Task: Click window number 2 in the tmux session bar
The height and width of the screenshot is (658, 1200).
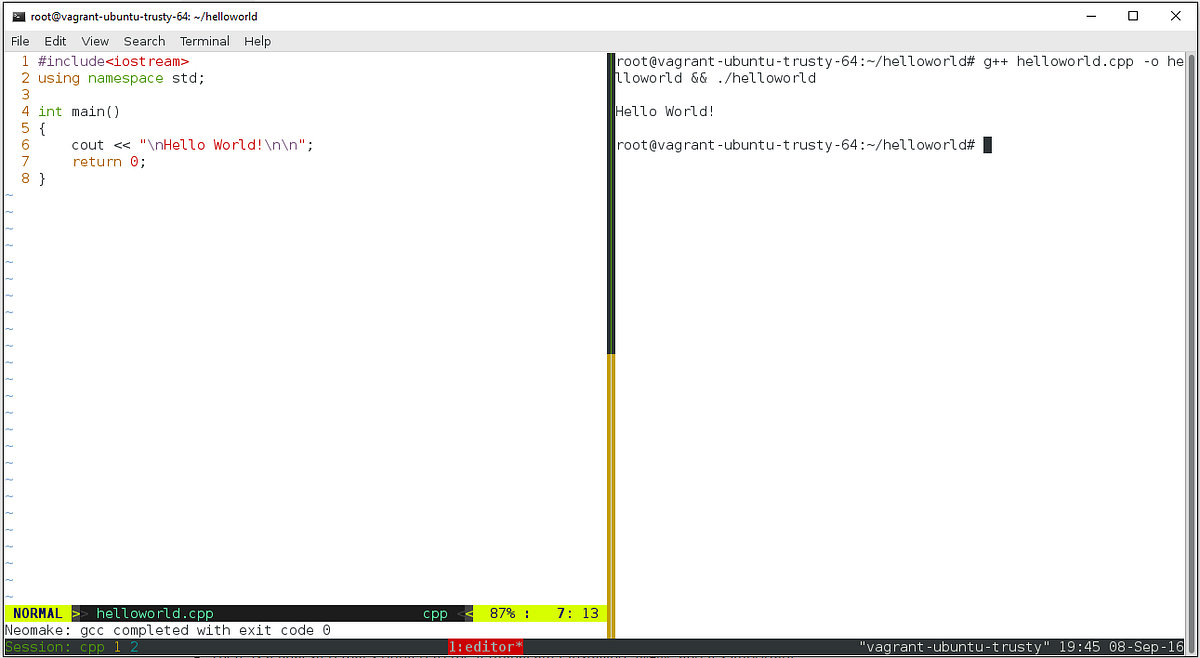Action: 134,646
